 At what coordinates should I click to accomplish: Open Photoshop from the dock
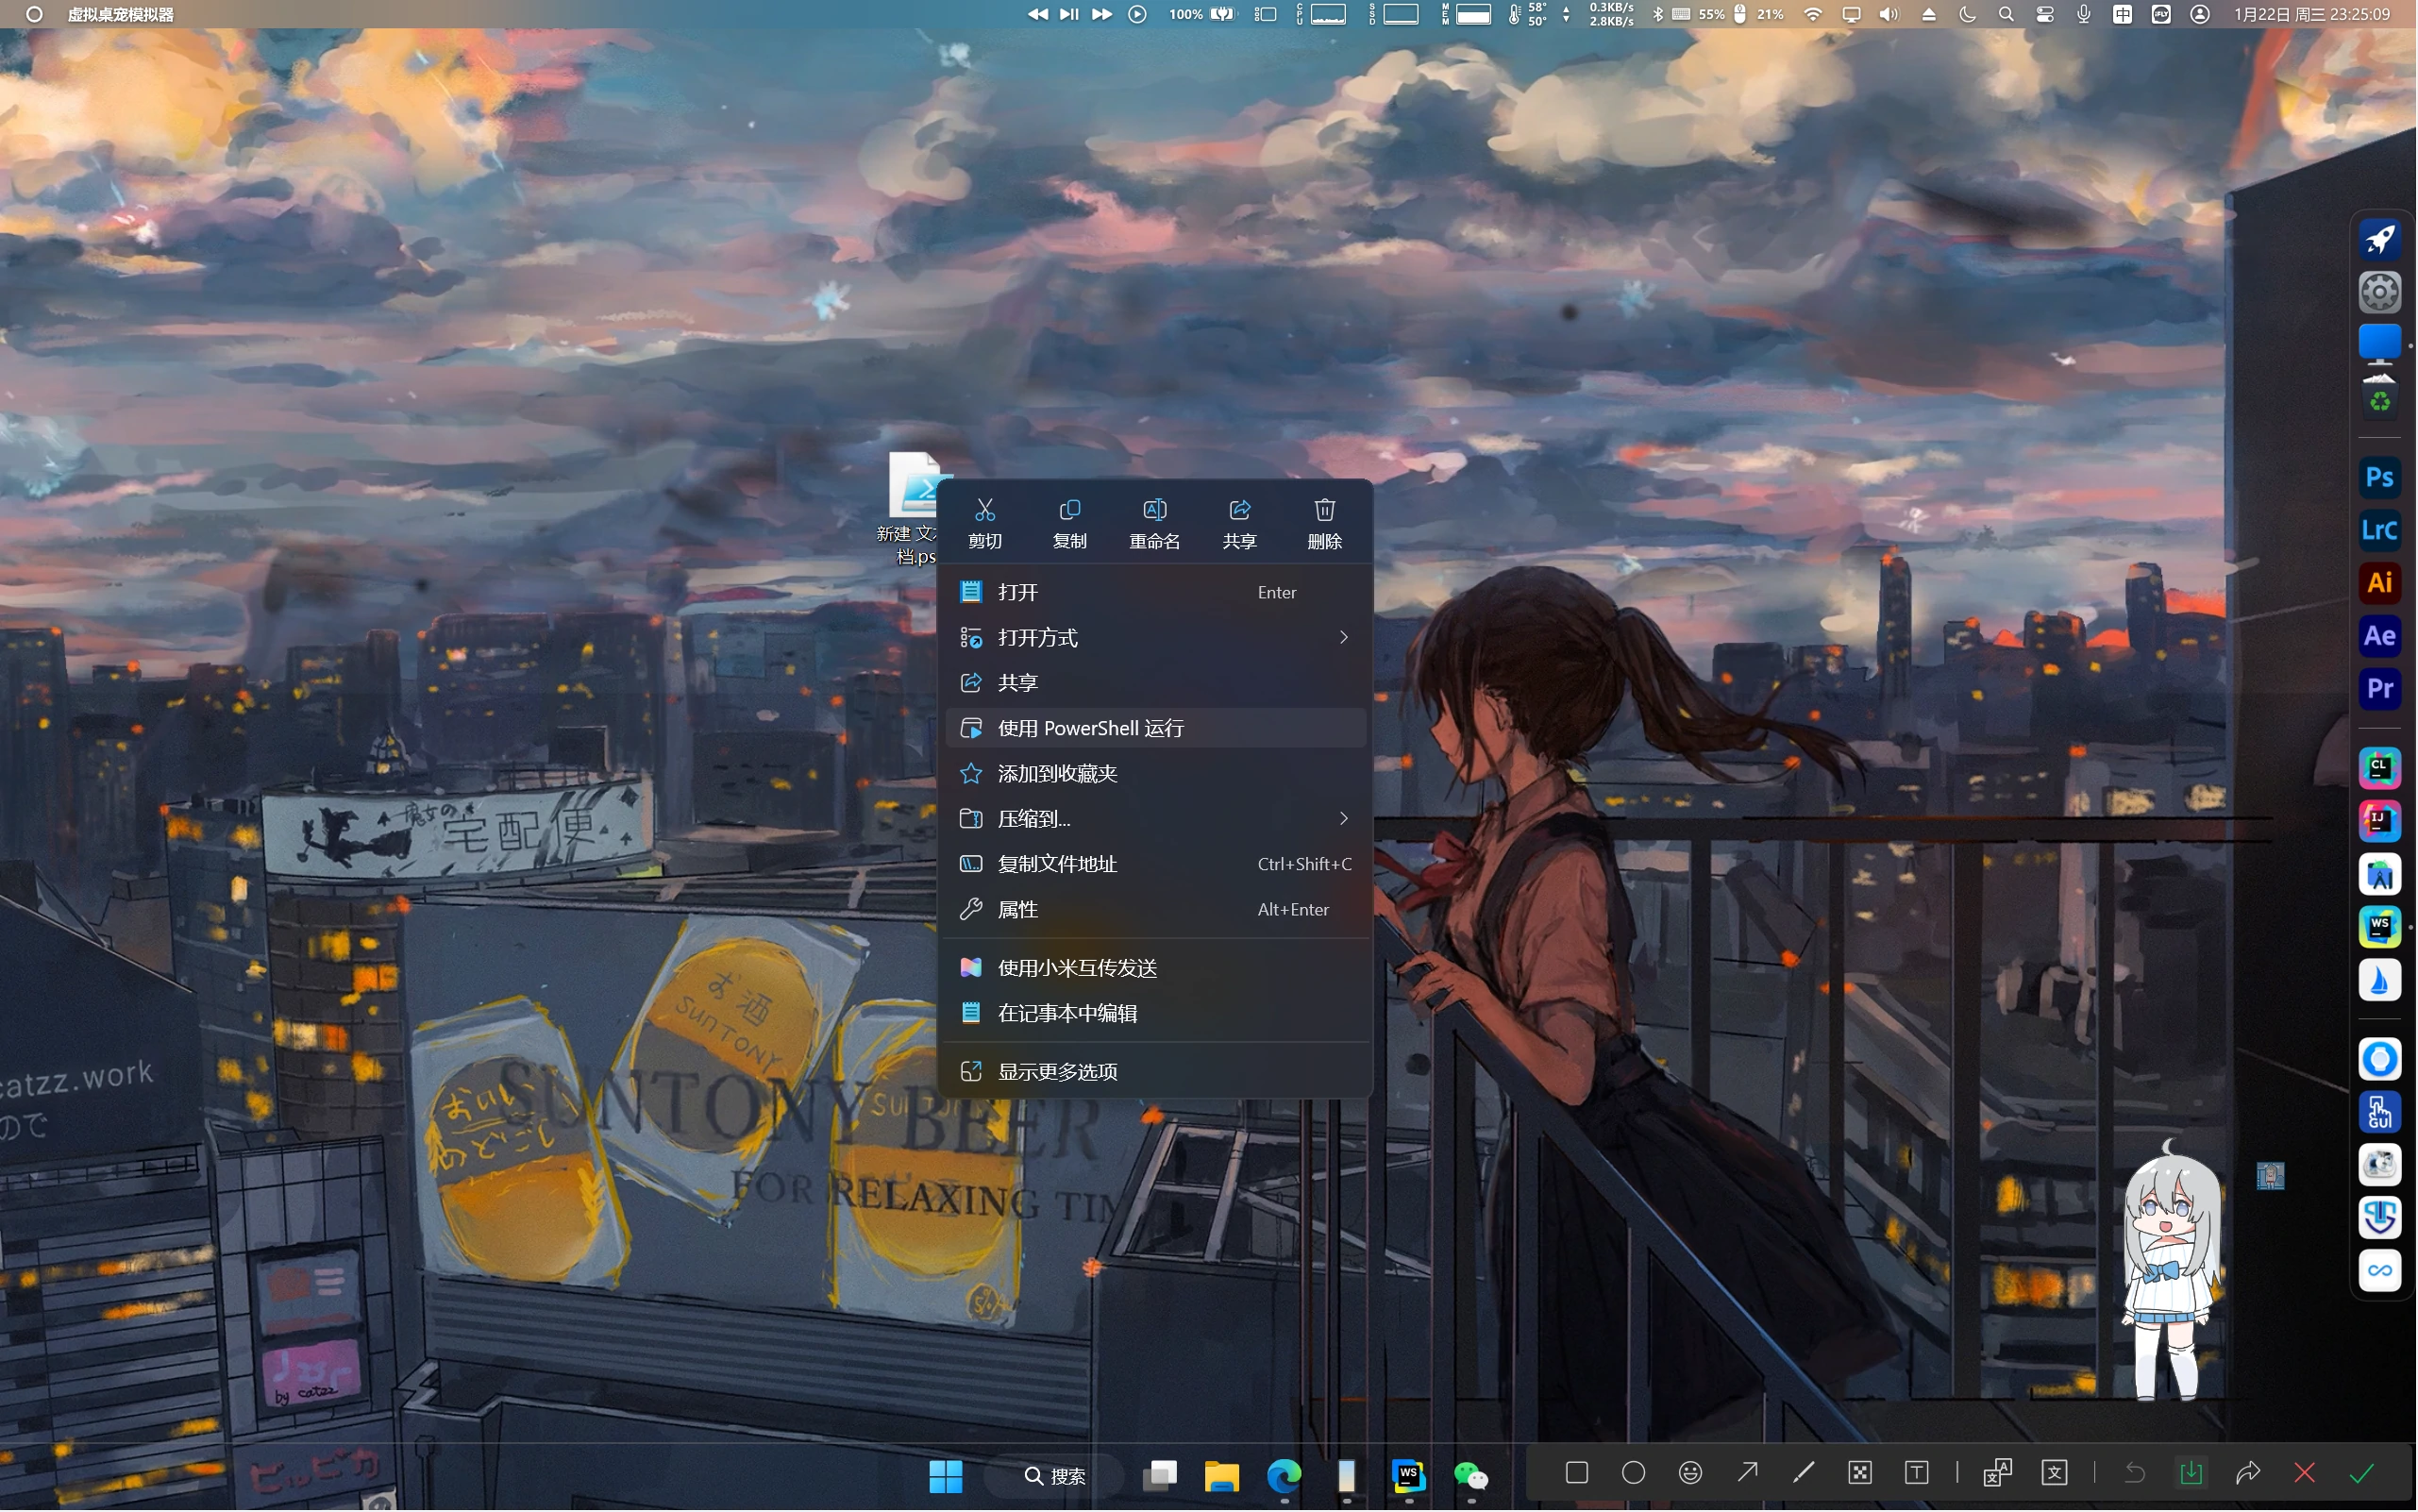[x=2380, y=477]
